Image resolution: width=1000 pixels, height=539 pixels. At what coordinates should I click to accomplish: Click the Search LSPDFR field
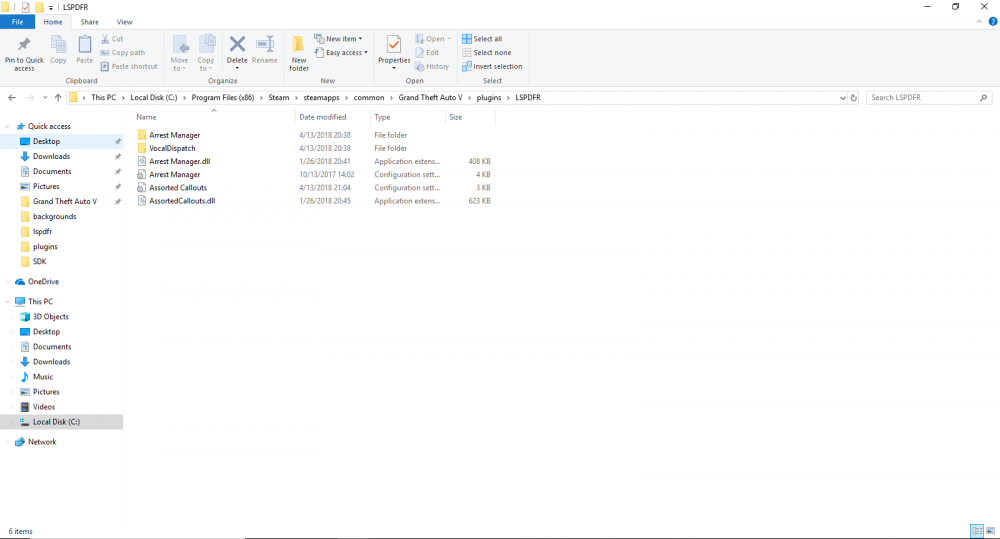(923, 98)
